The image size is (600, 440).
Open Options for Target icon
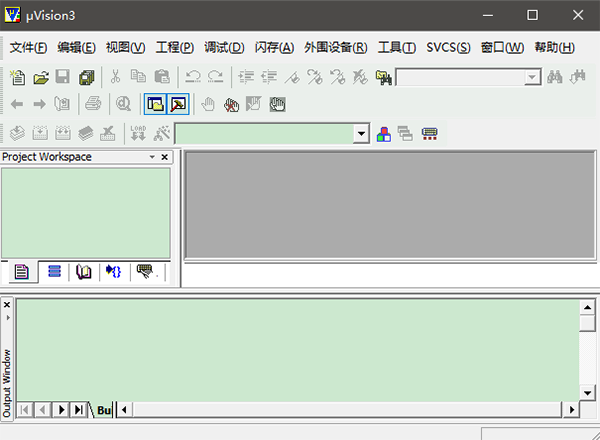[161, 134]
